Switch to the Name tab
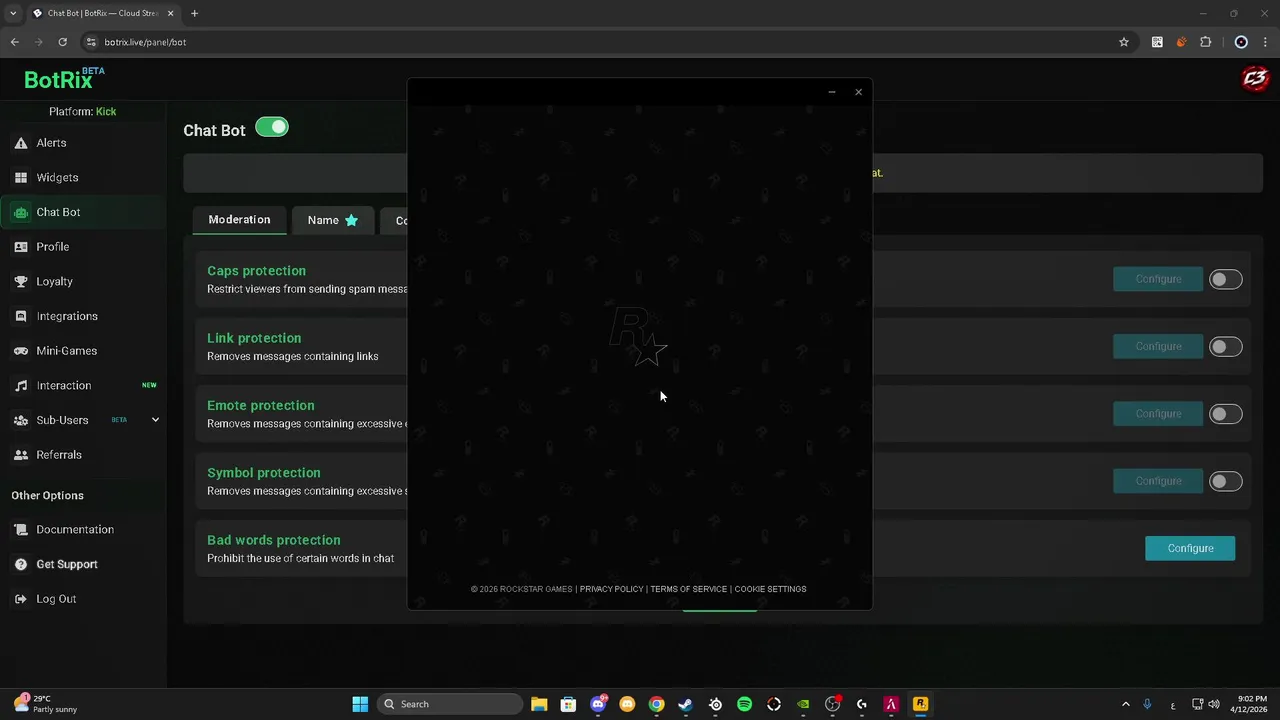 333,220
